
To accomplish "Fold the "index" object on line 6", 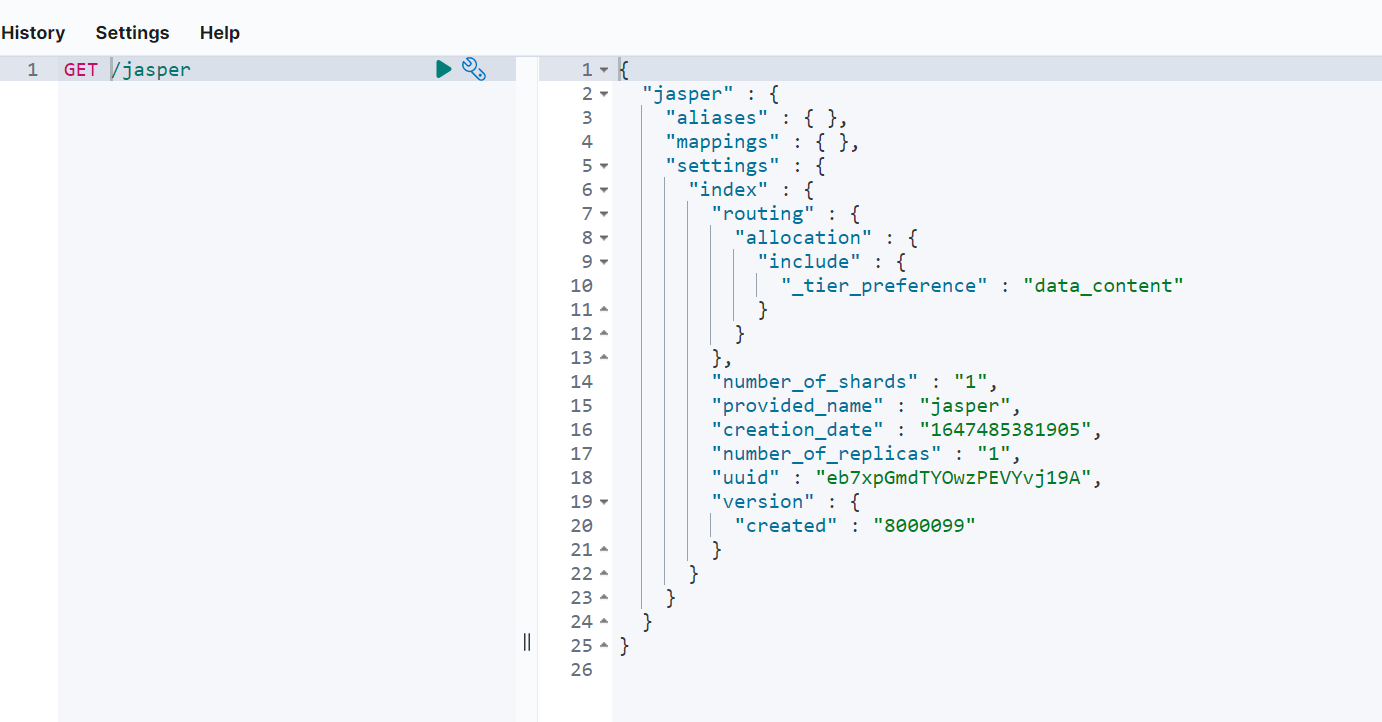I will pyautogui.click(x=604, y=190).
